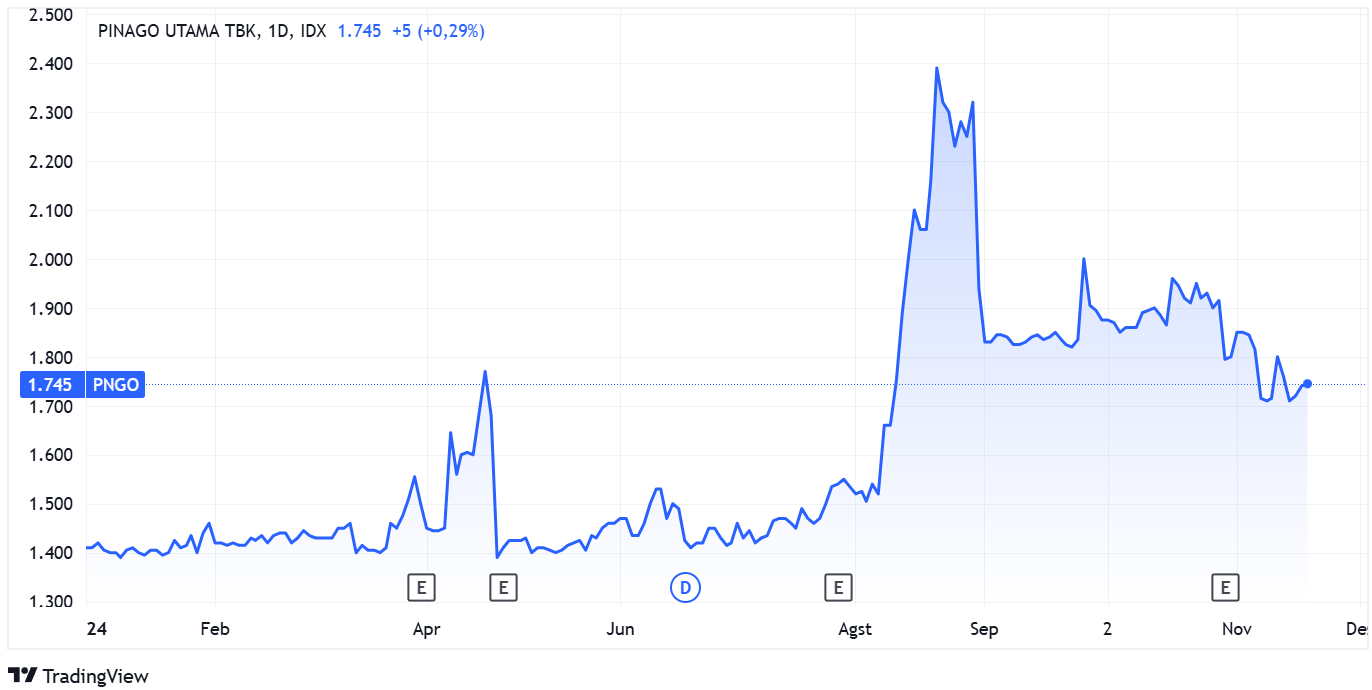Click the 2.400 price axis label
The image size is (1372, 690).
point(52,64)
